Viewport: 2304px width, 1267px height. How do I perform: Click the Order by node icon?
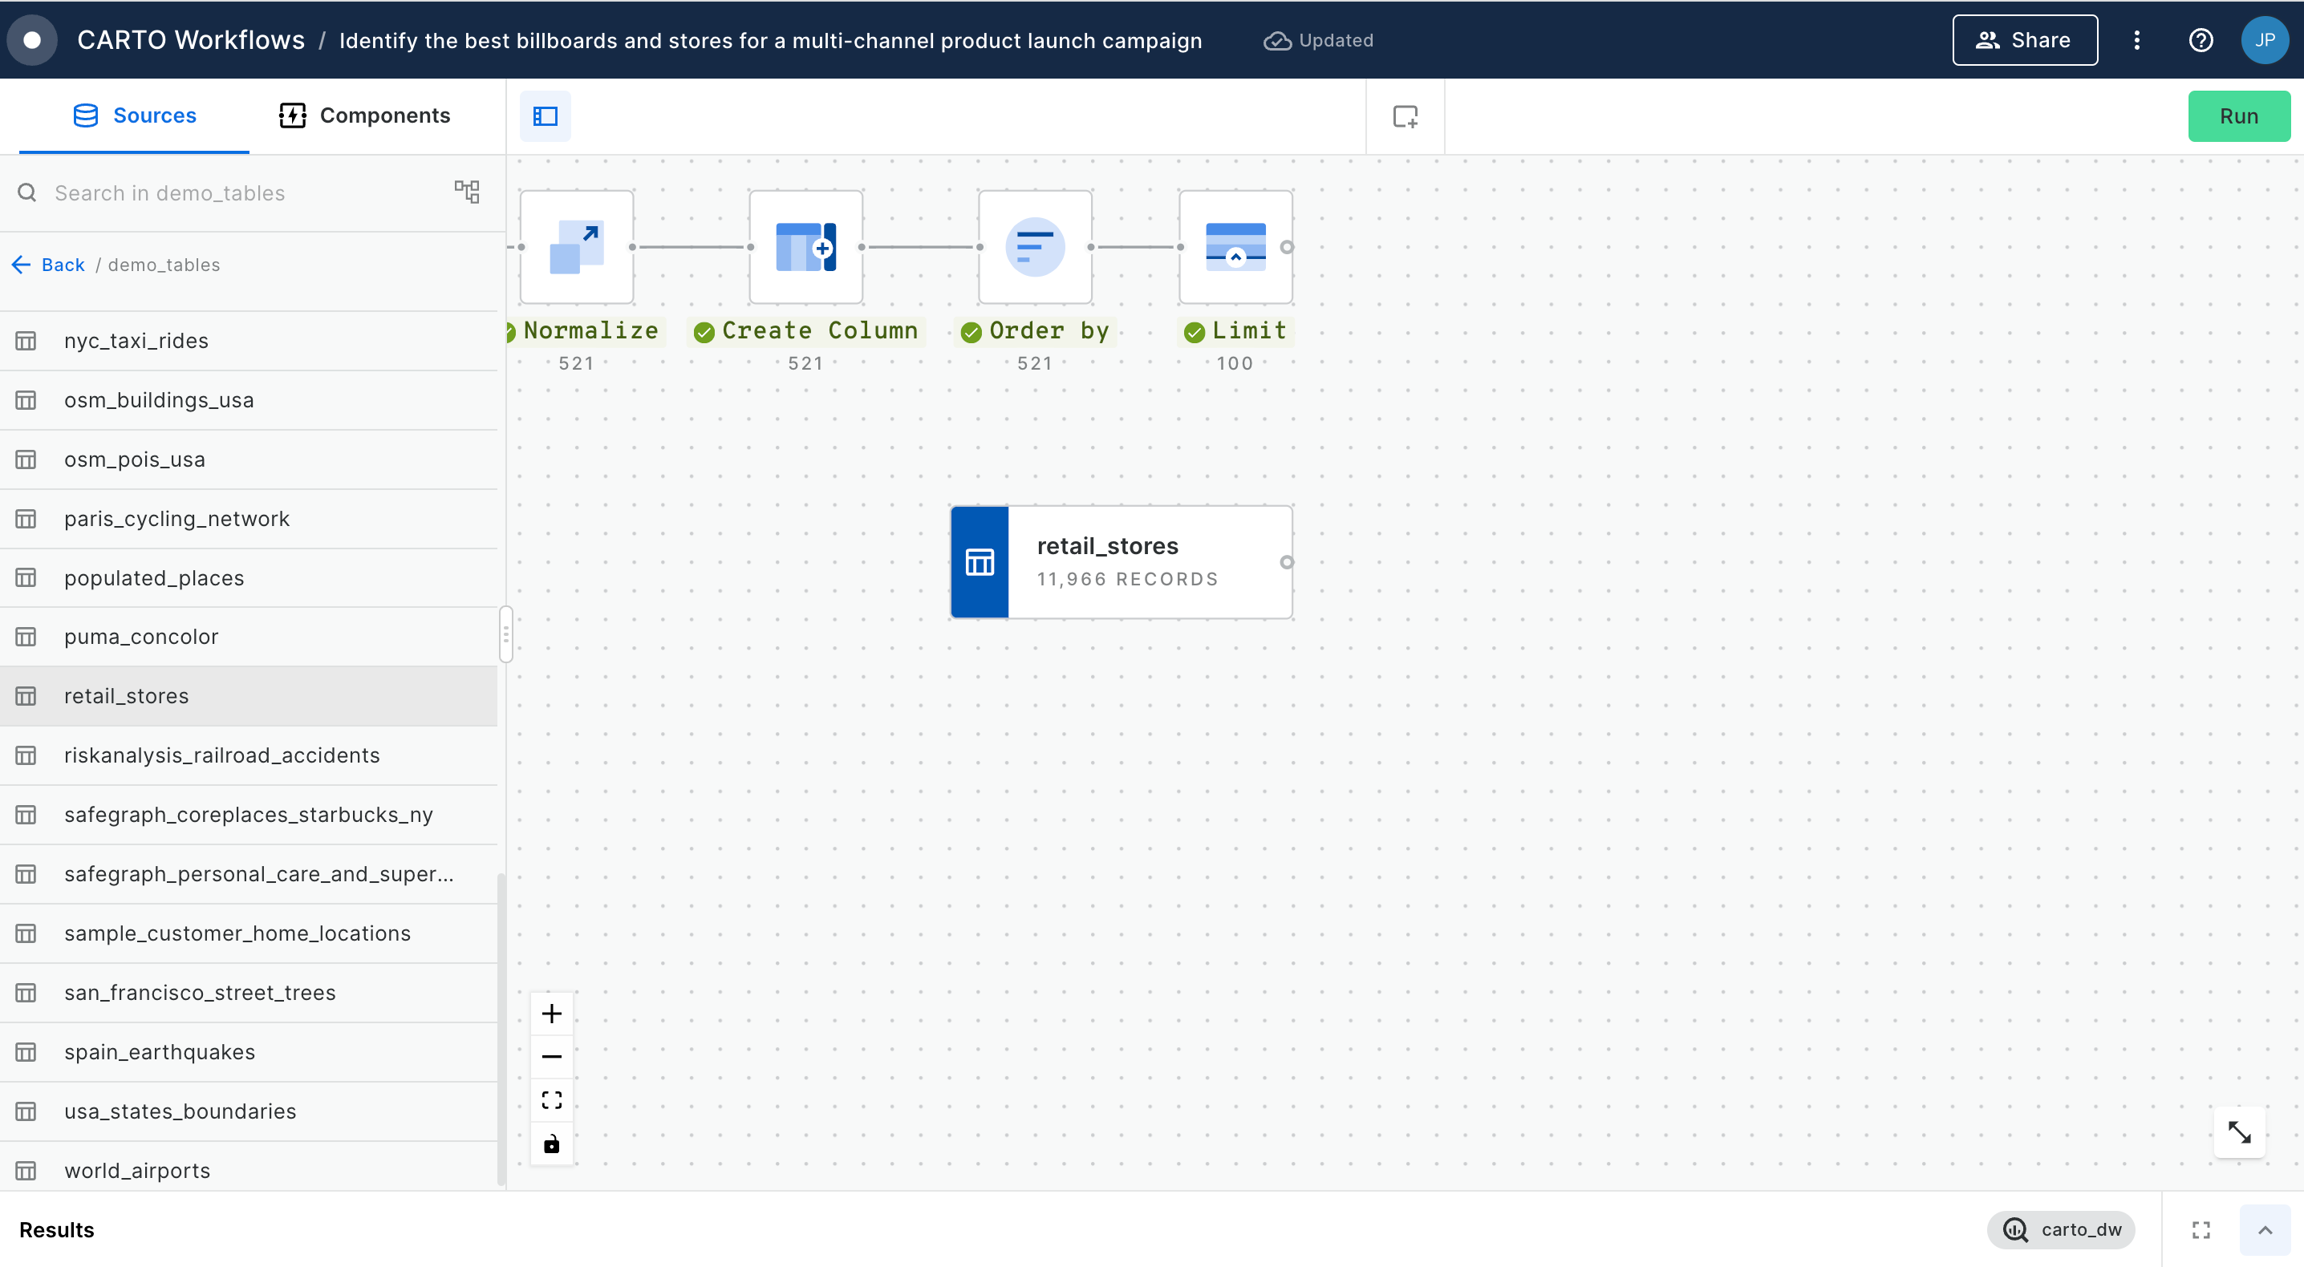[1034, 247]
